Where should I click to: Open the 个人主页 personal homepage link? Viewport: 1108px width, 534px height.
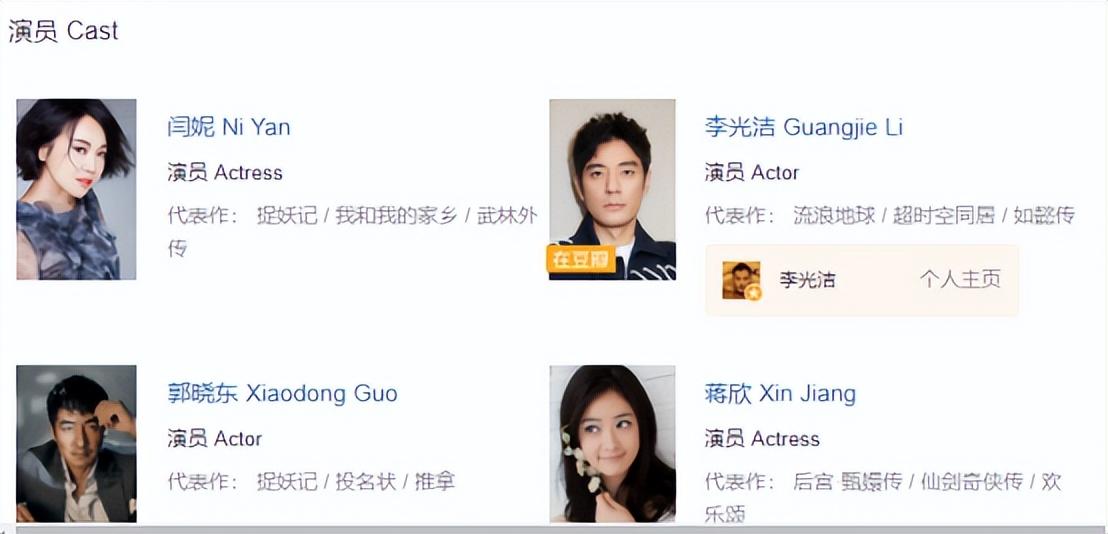coord(960,280)
